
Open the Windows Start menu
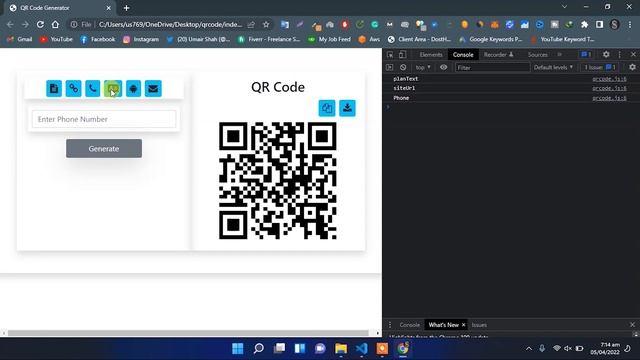[x=238, y=349]
